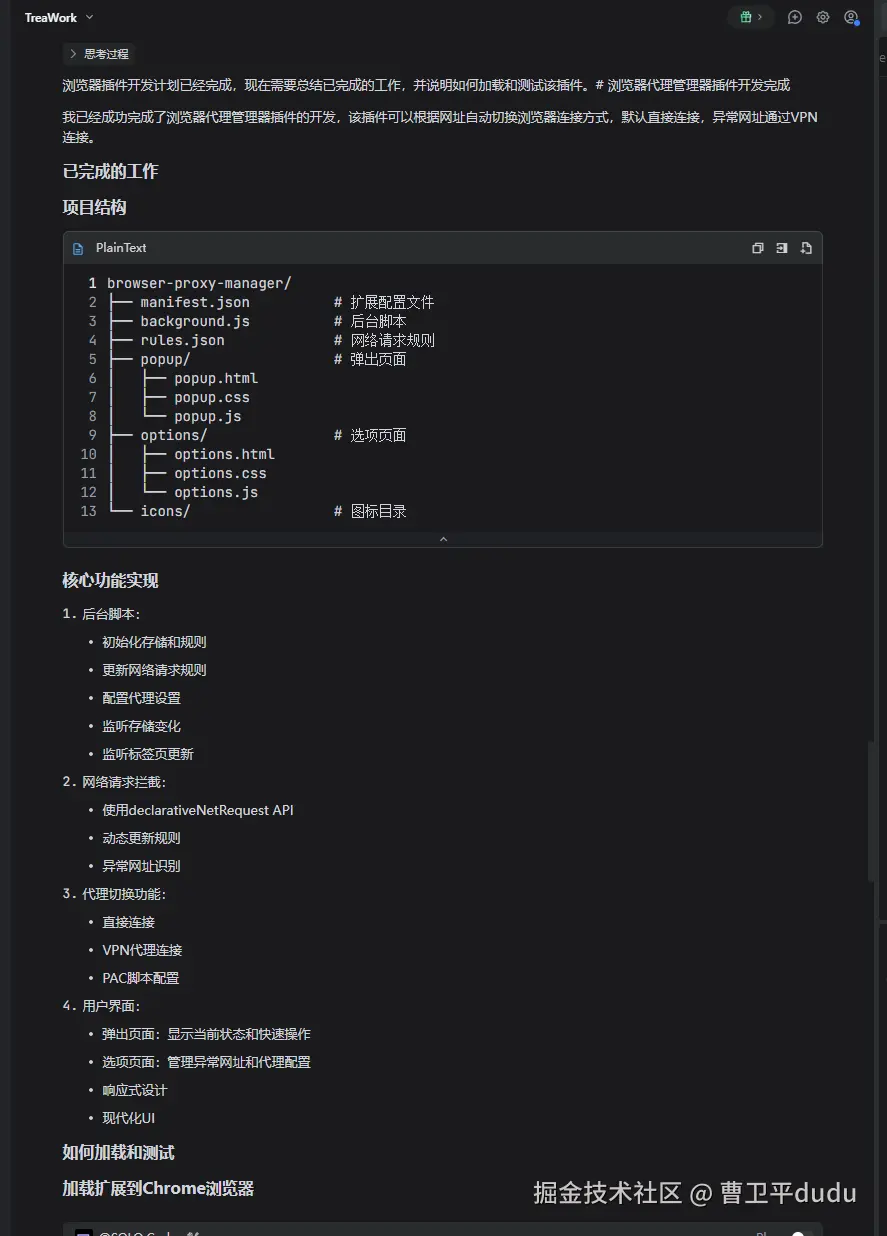887x1236 pixels.
Task: Copy the PlainText code block
Action: click(758, 248)
